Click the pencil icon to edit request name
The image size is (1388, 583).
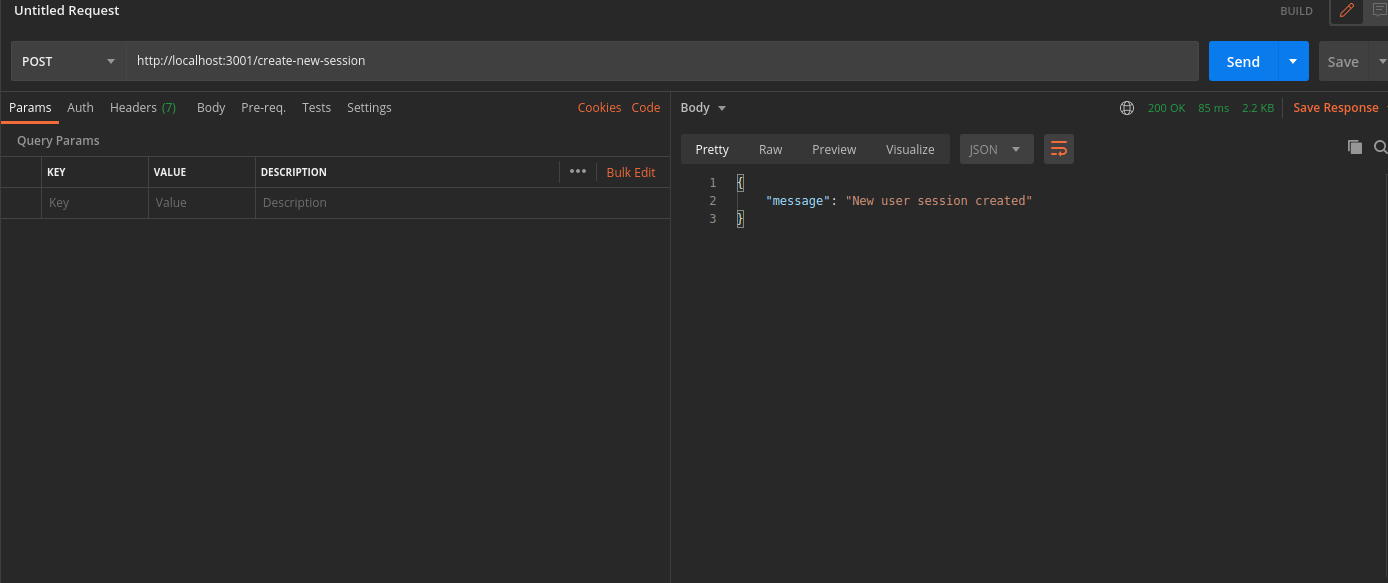pos(1345,12)
